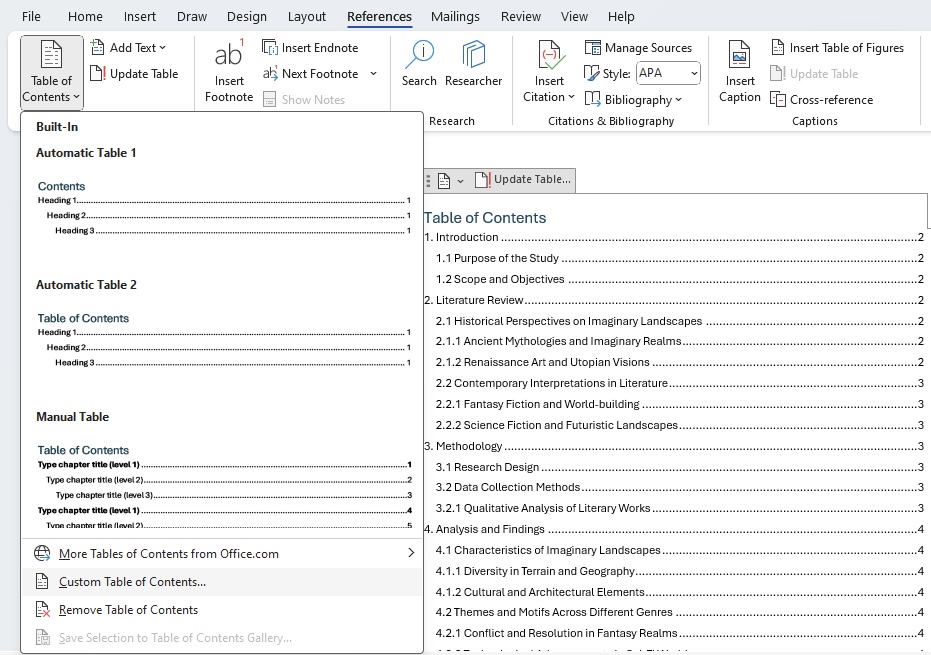Image resolution: width=931 pixels, height=655 pixels.
Task: Click Insert Endnote
Action: pyautogui.click(x=310, y=48)
